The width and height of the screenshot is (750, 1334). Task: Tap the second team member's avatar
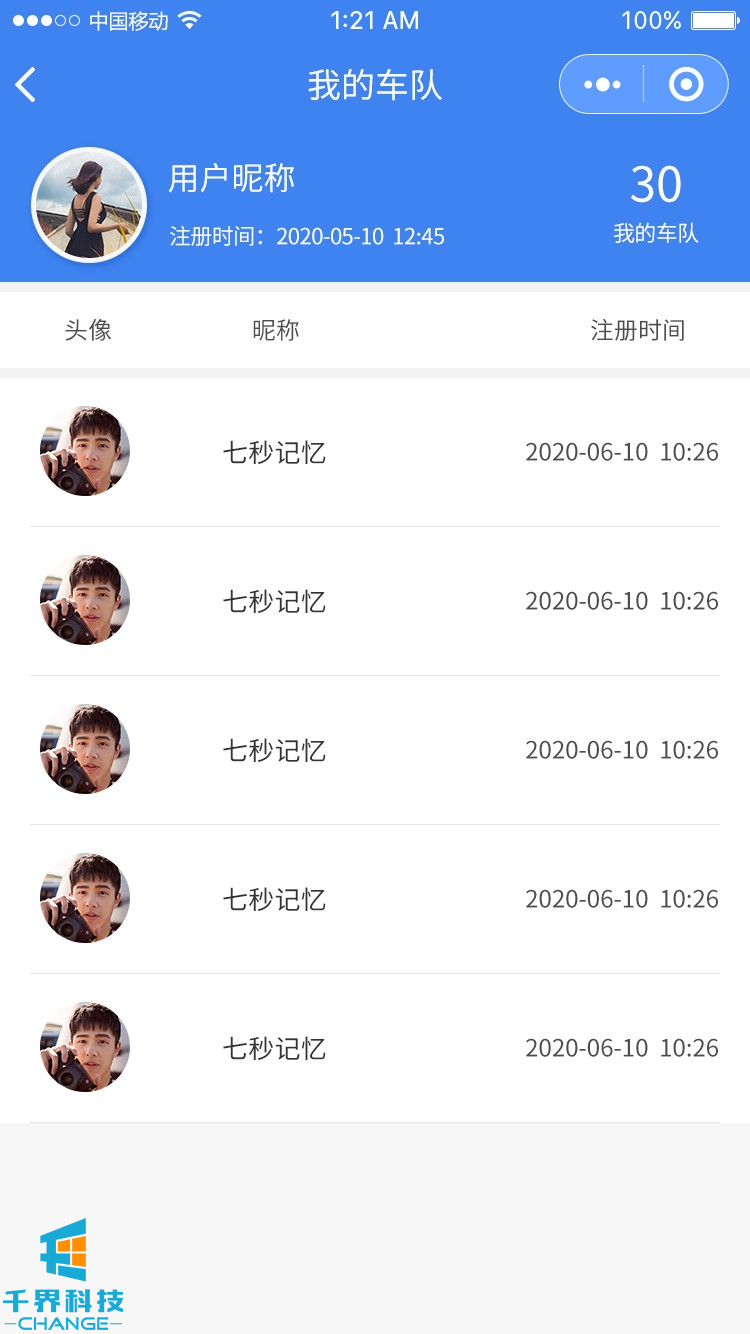[85, 600]
